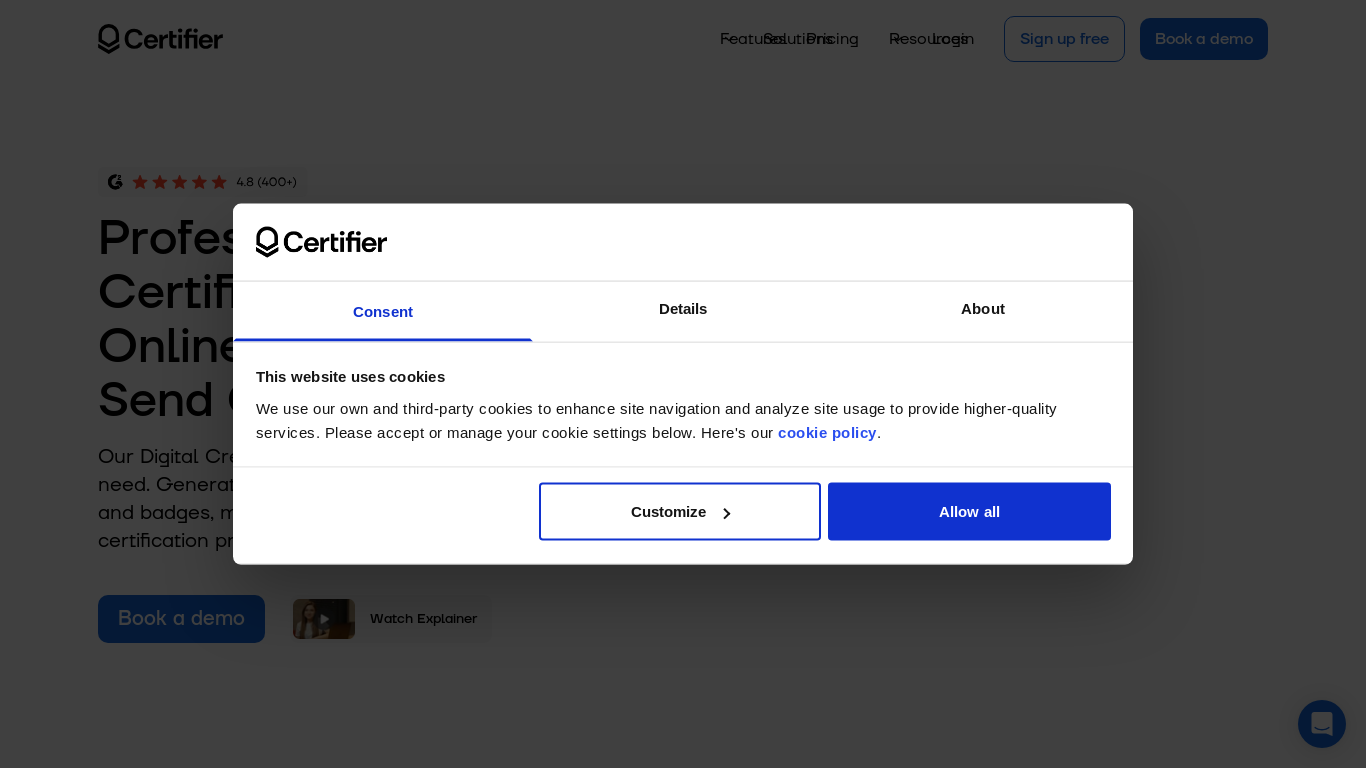Click Sign up free in the header
The image size is (1366, 768).
tap(1064, 39)
